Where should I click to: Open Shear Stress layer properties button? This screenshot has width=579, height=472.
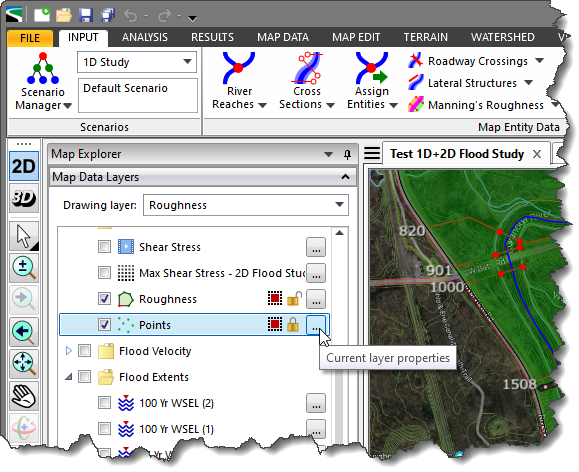(x=316, y=247)
